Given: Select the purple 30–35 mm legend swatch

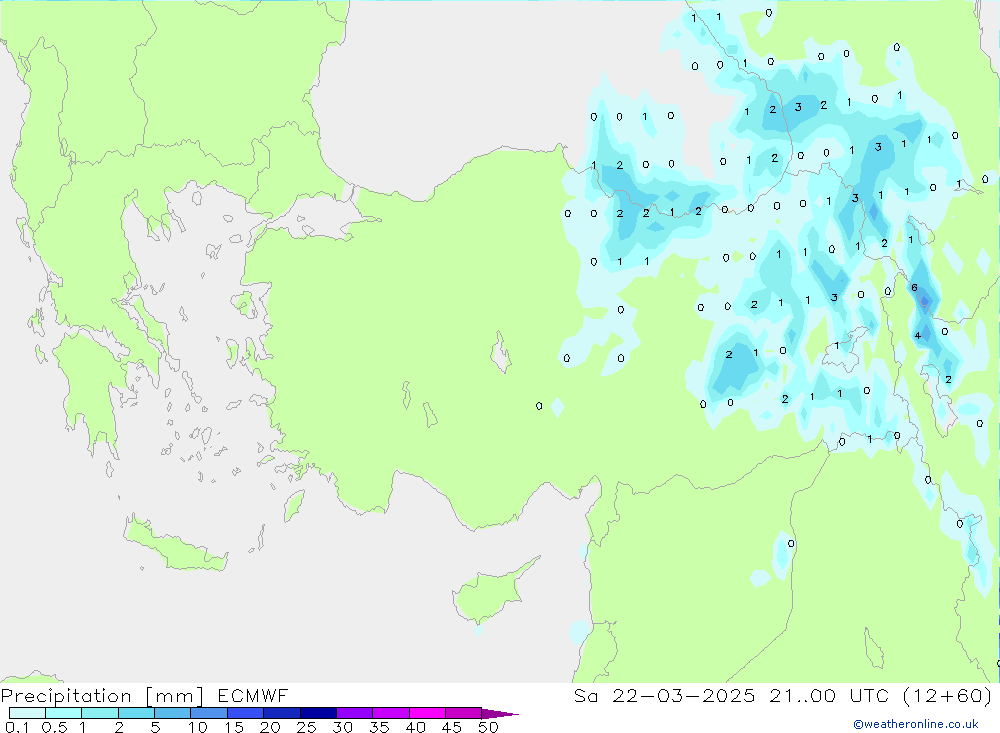Looking at the screenshot, I should coord(354,713).
